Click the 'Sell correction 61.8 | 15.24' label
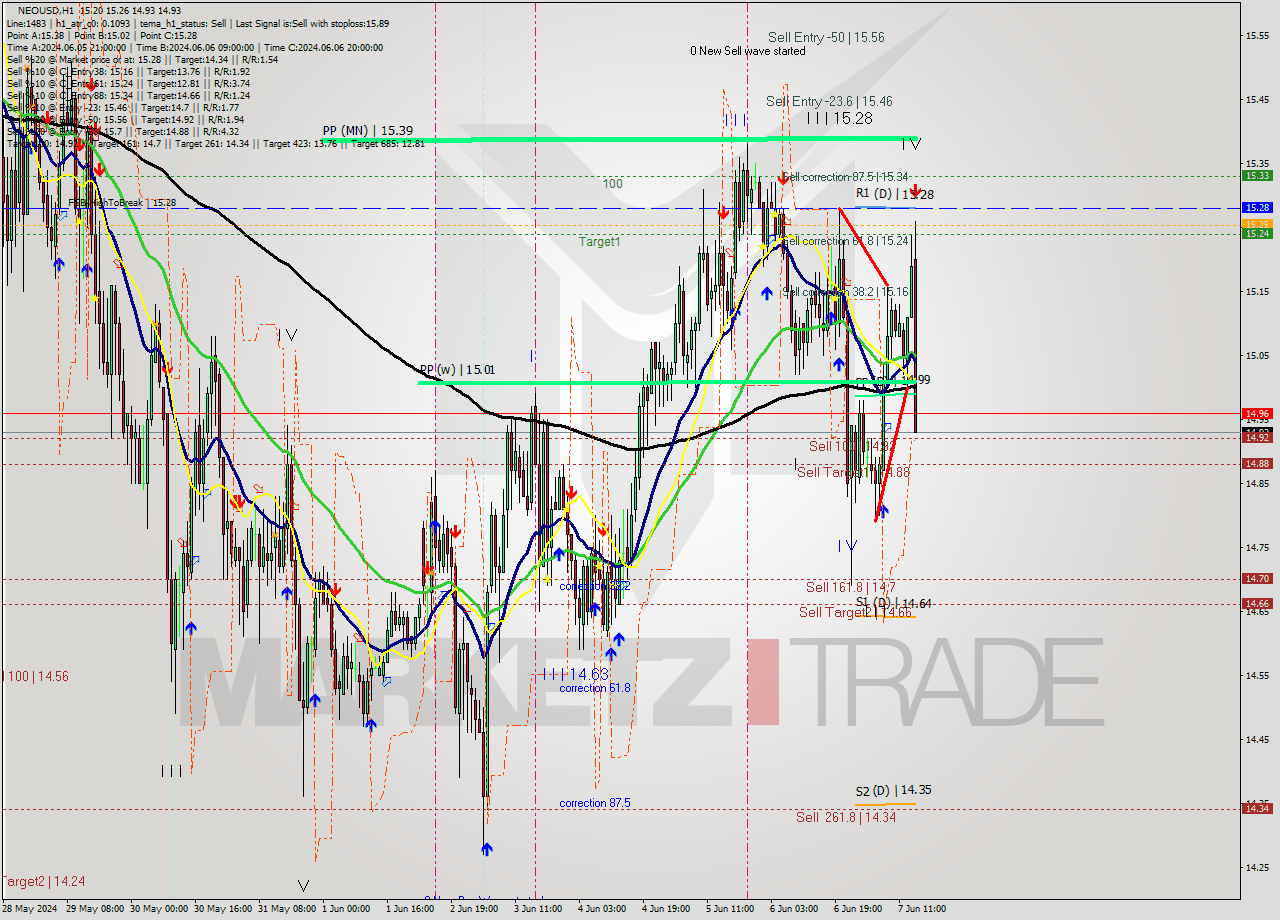Screen dimensions: 1280x920 click(845, 241)
